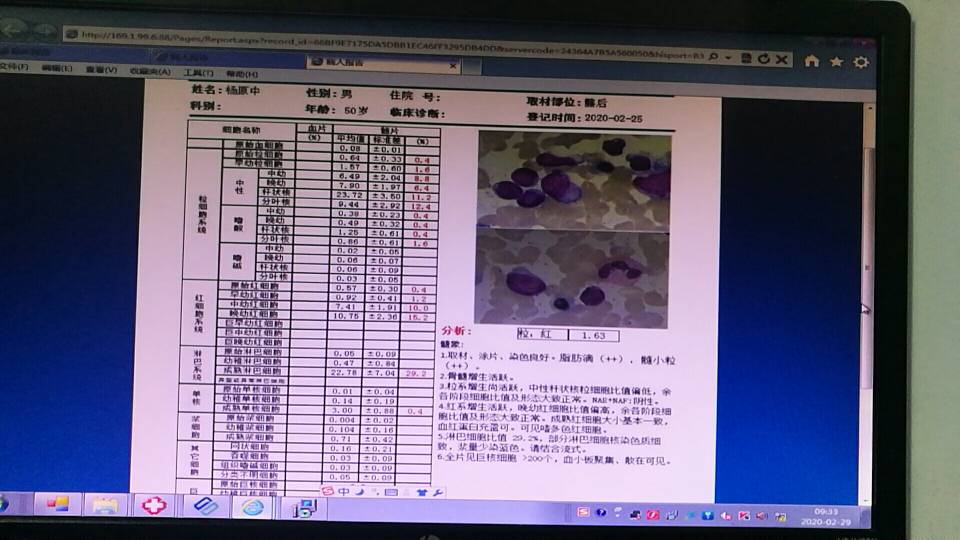
Task: Select the 姓名 patient name text
Action: (225, 90)
